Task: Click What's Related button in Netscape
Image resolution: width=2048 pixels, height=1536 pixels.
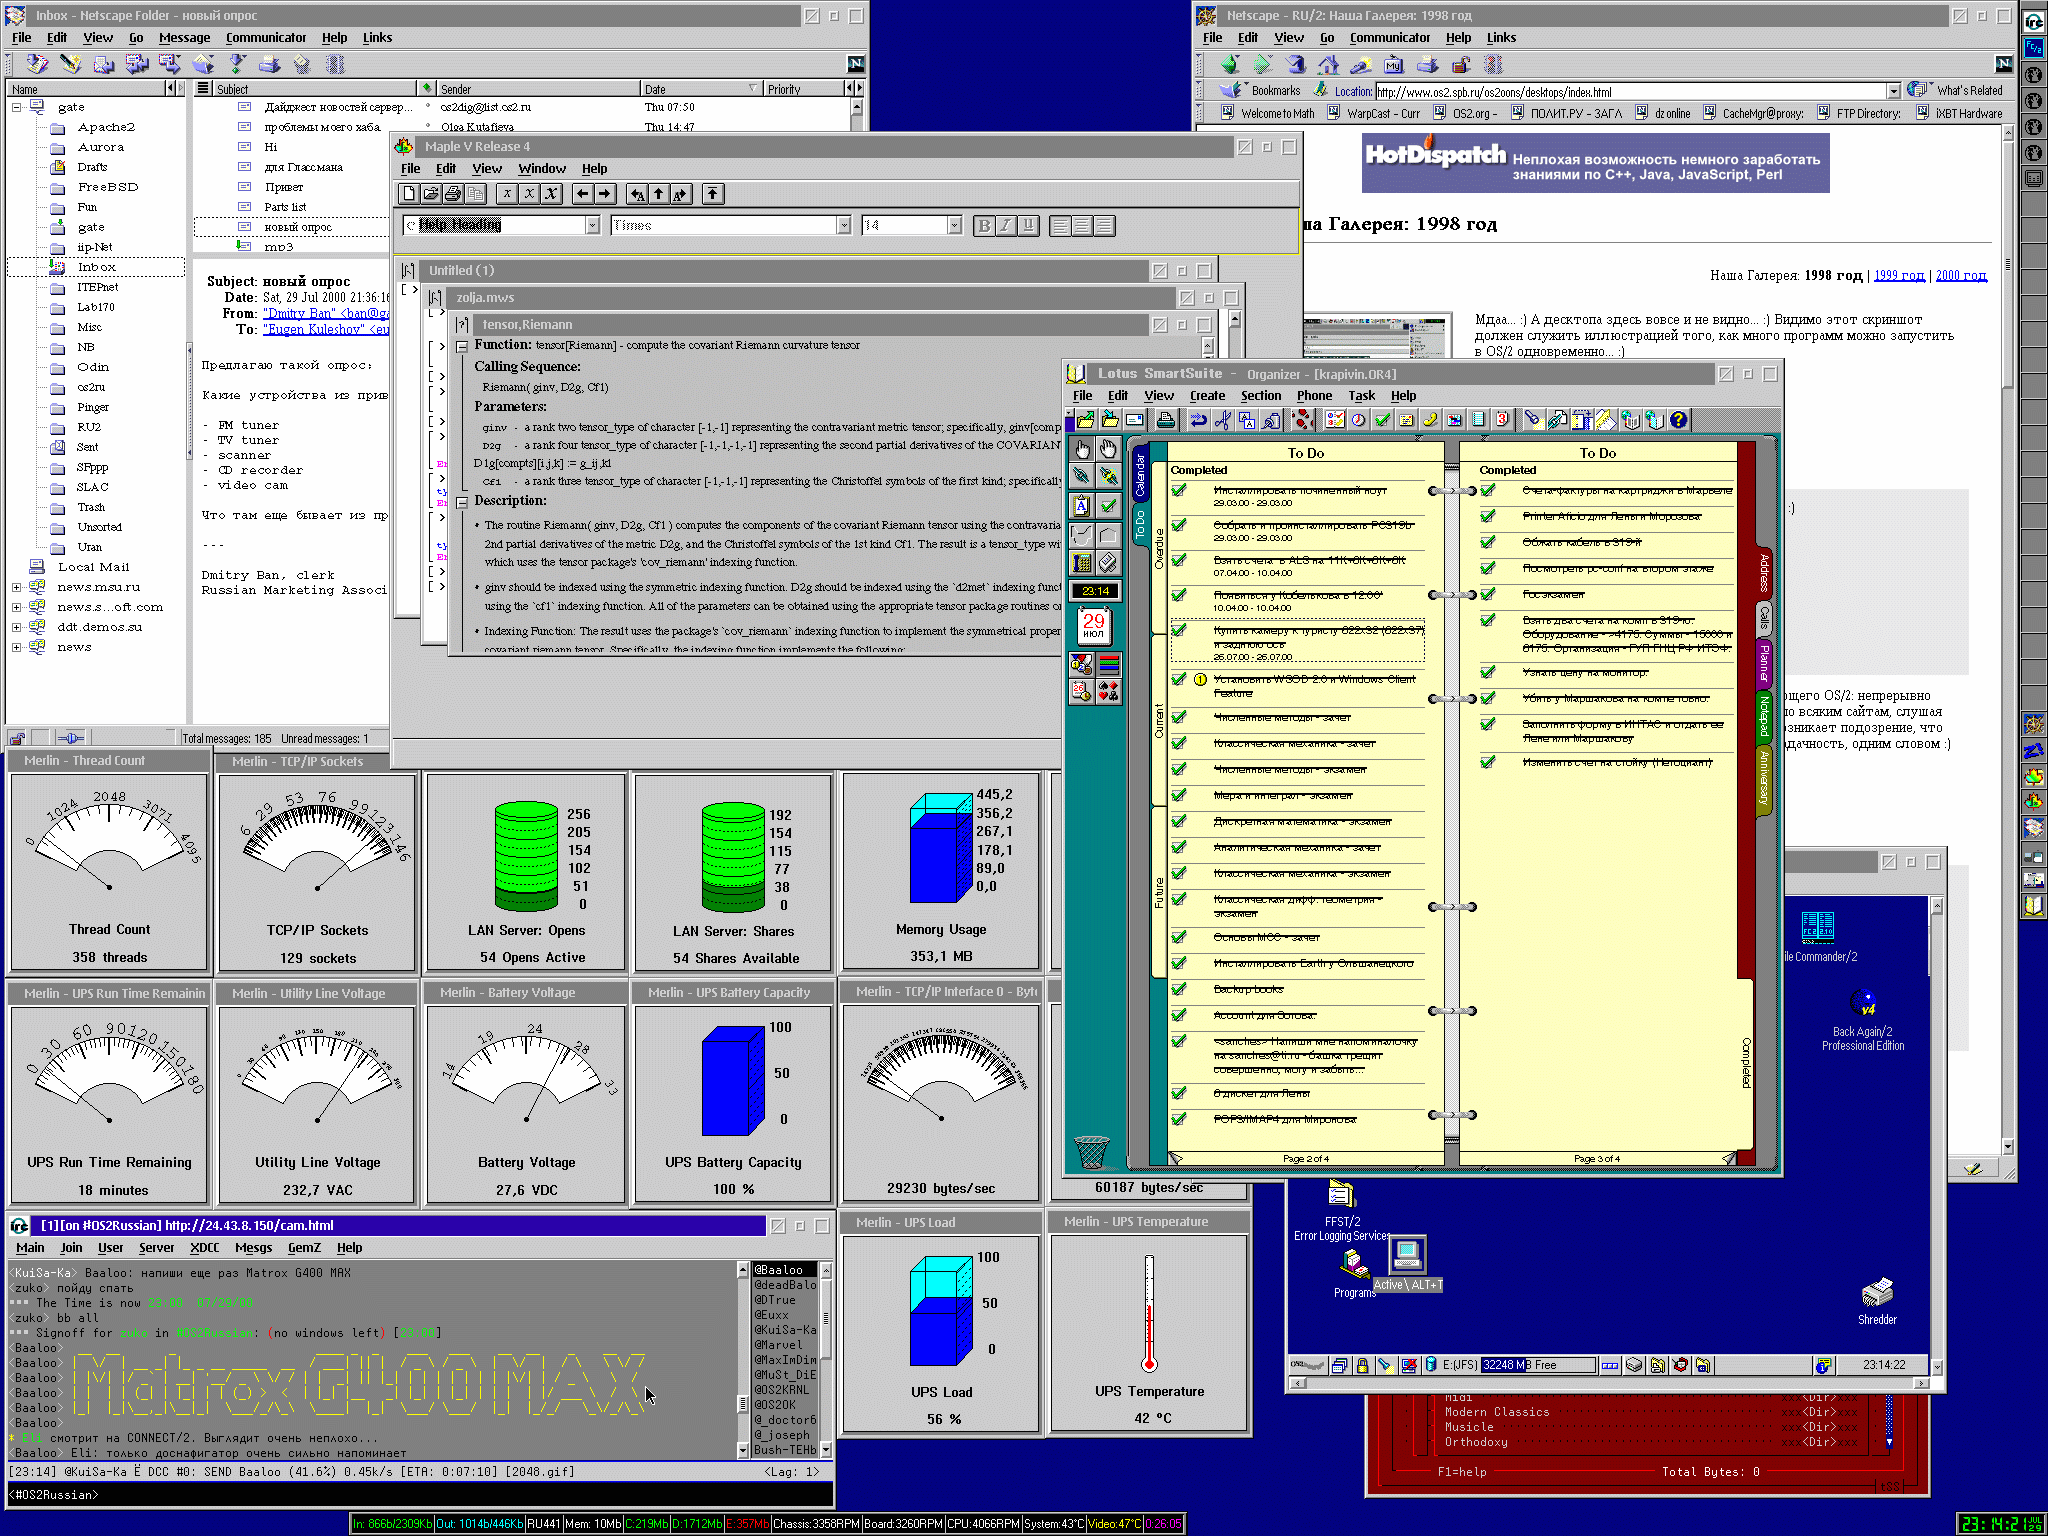Action: tap(1957, 91)
